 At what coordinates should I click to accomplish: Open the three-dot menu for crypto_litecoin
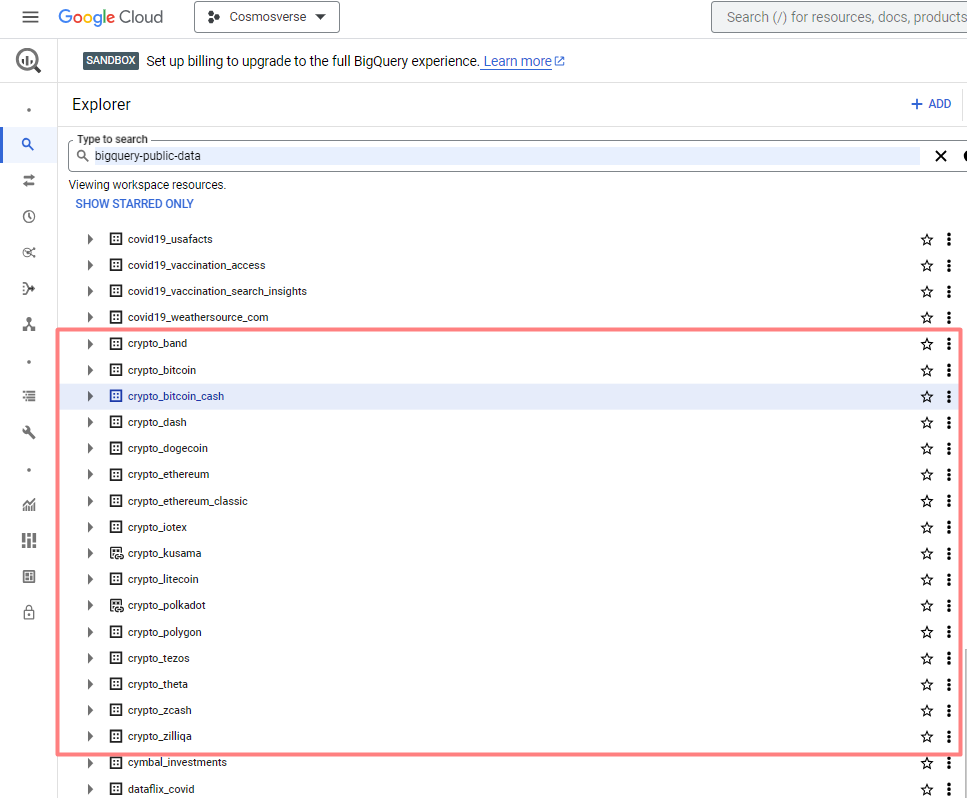[948, 579]
